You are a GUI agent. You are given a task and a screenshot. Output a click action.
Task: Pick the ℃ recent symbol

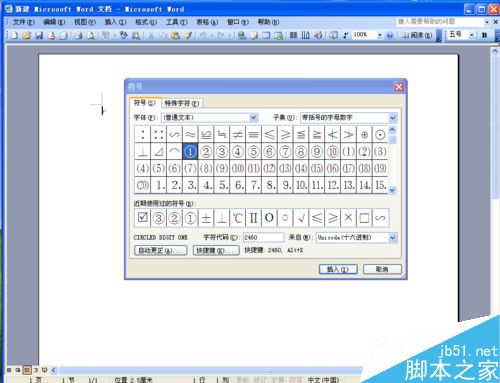coord(238,218)
